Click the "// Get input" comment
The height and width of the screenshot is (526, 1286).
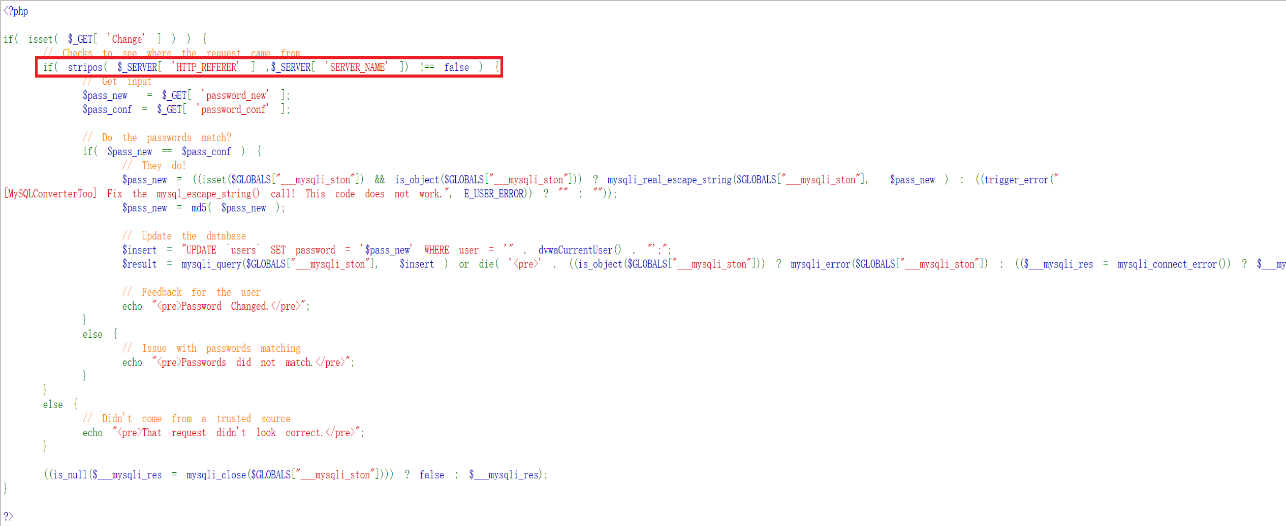click(118, 81)
